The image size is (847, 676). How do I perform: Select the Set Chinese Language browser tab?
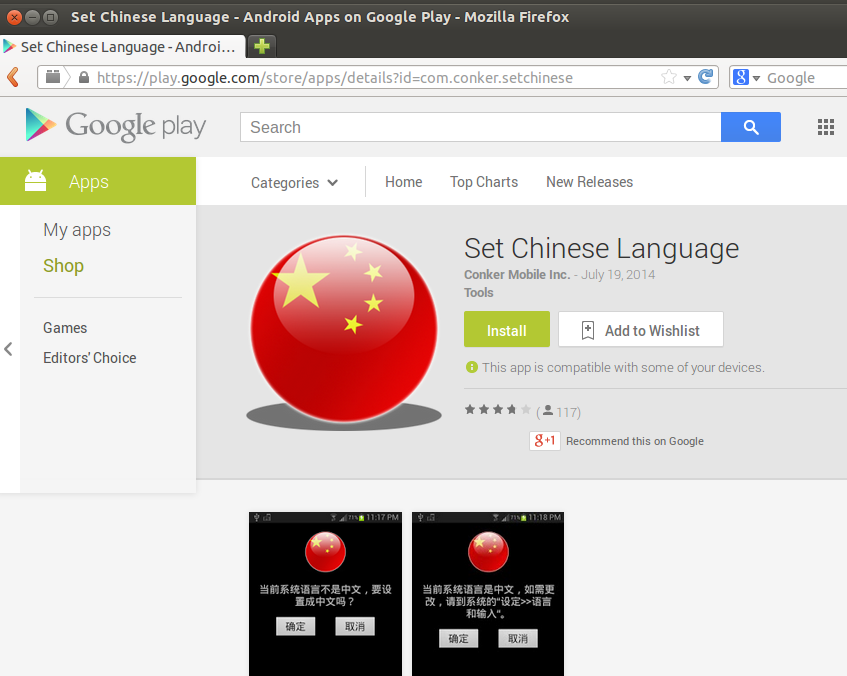[x=123, y=47]
